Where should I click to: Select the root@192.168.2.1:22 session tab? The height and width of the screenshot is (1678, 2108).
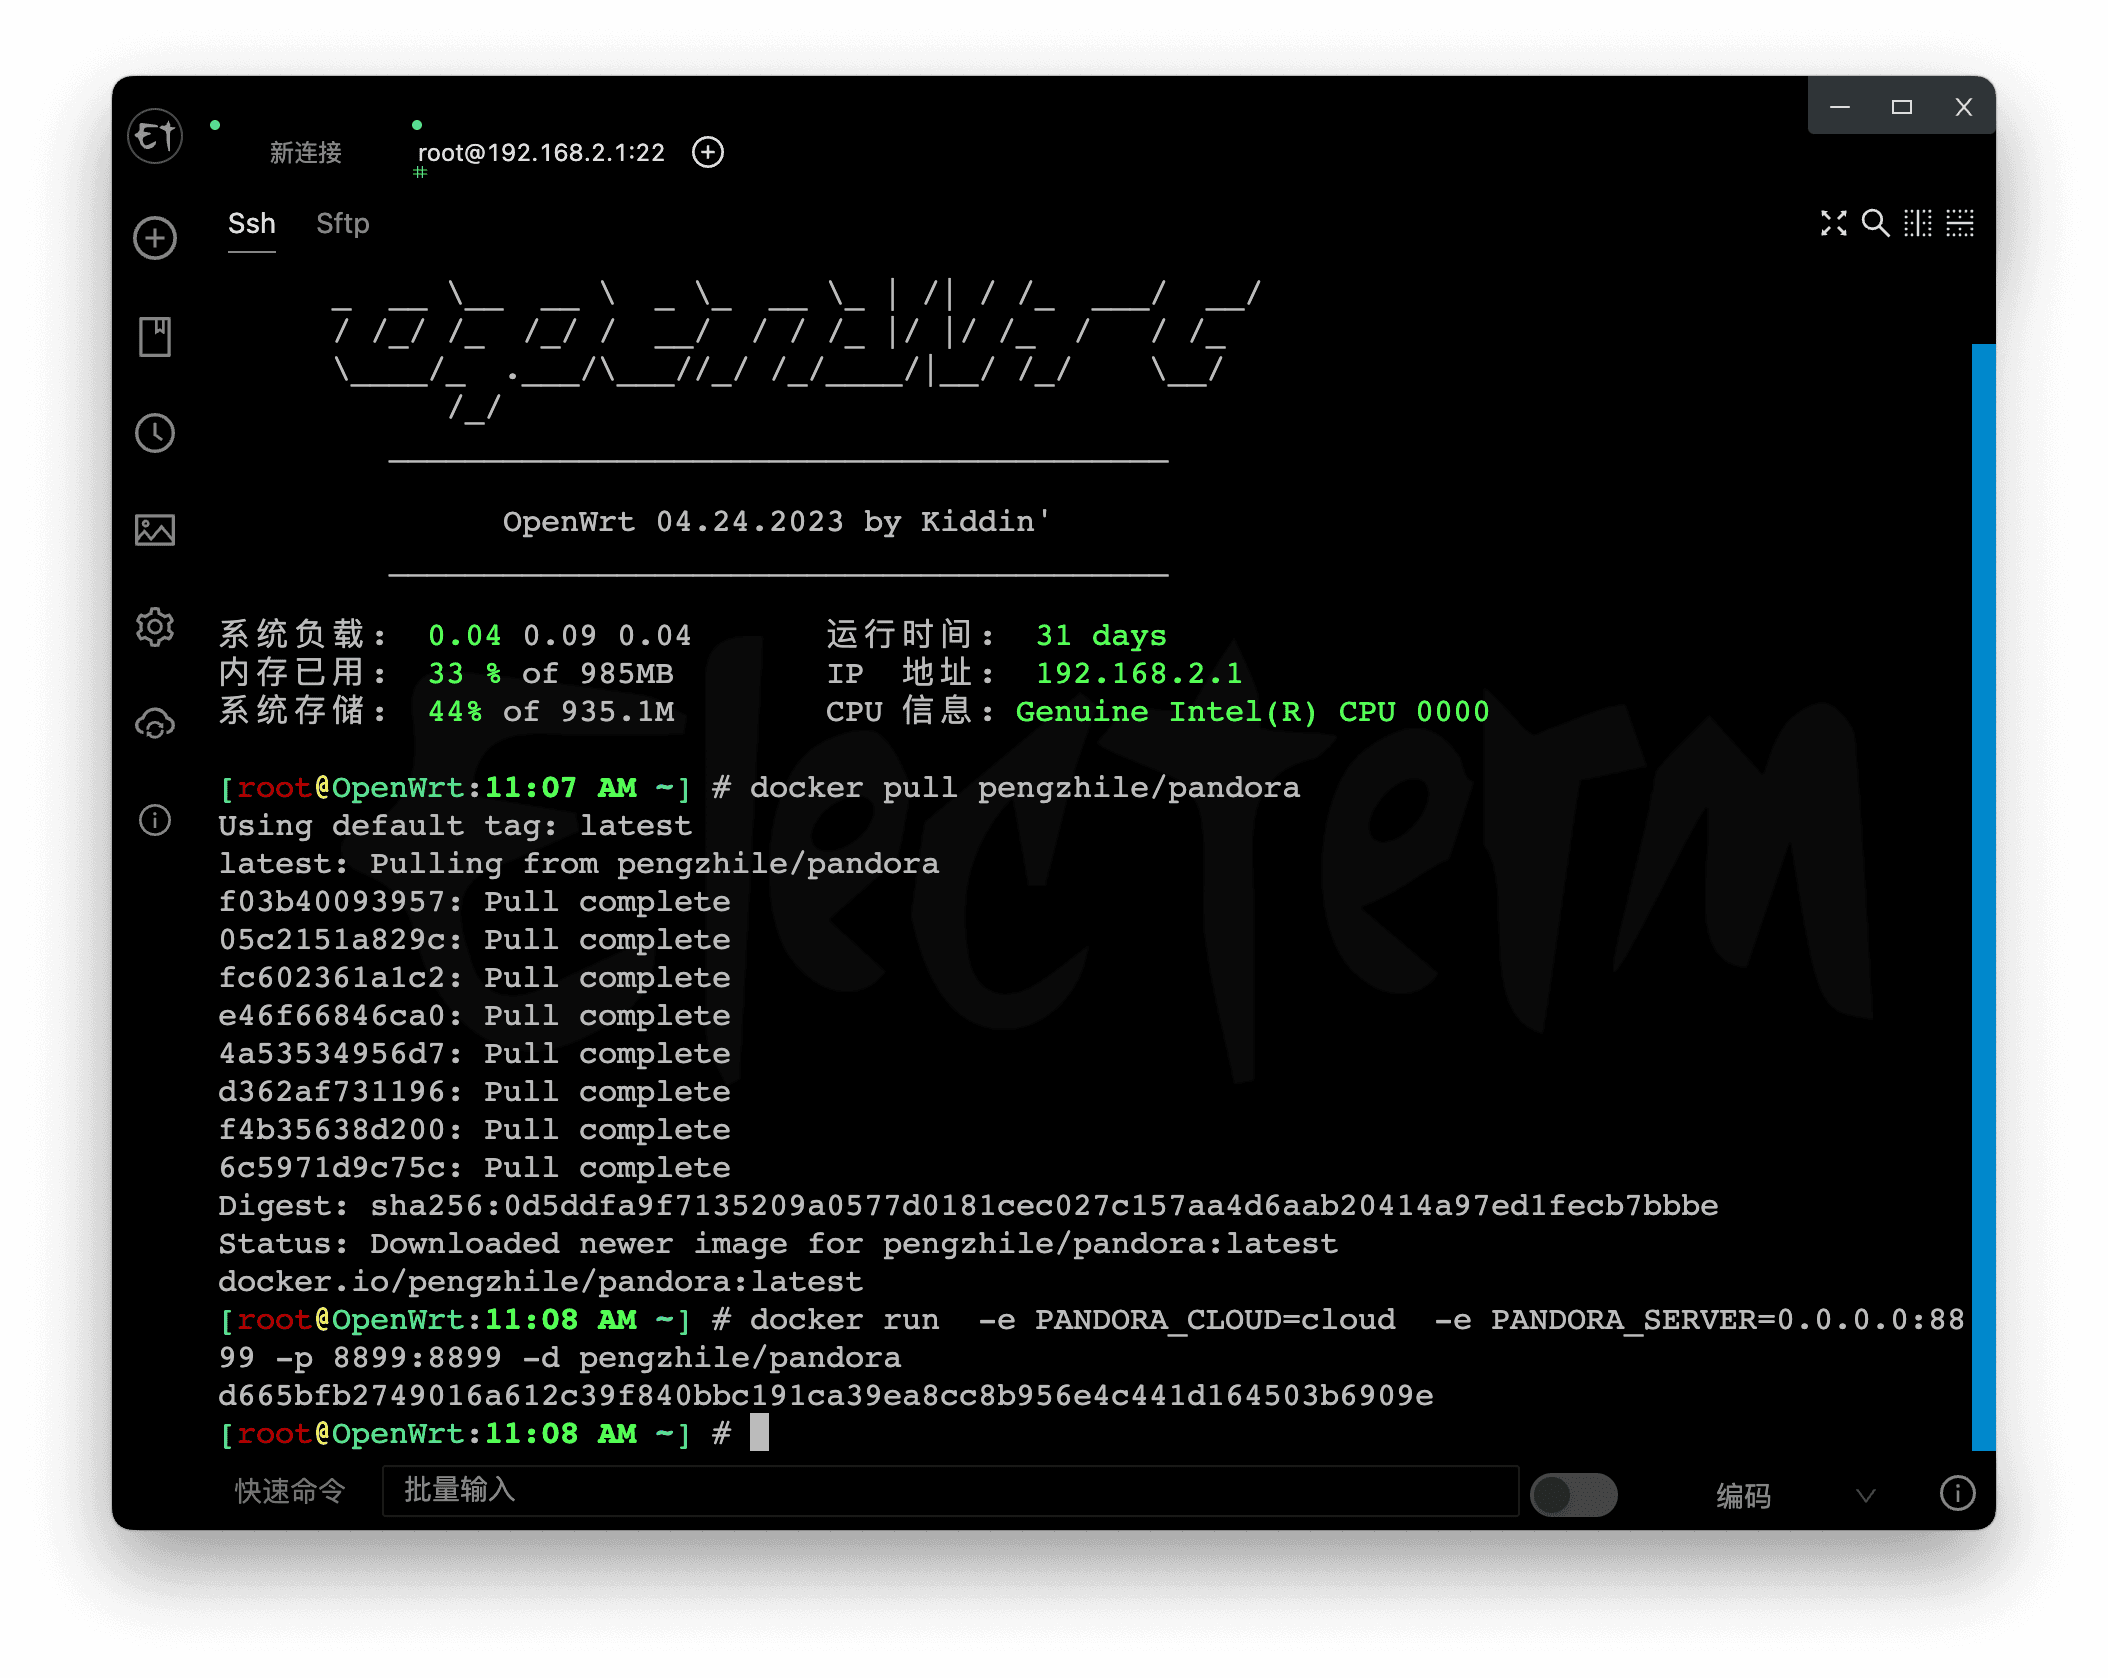point(540,153)
